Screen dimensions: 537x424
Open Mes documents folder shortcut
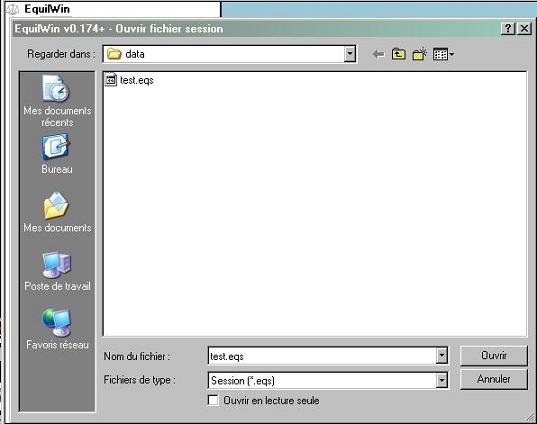tap(57, 212)
